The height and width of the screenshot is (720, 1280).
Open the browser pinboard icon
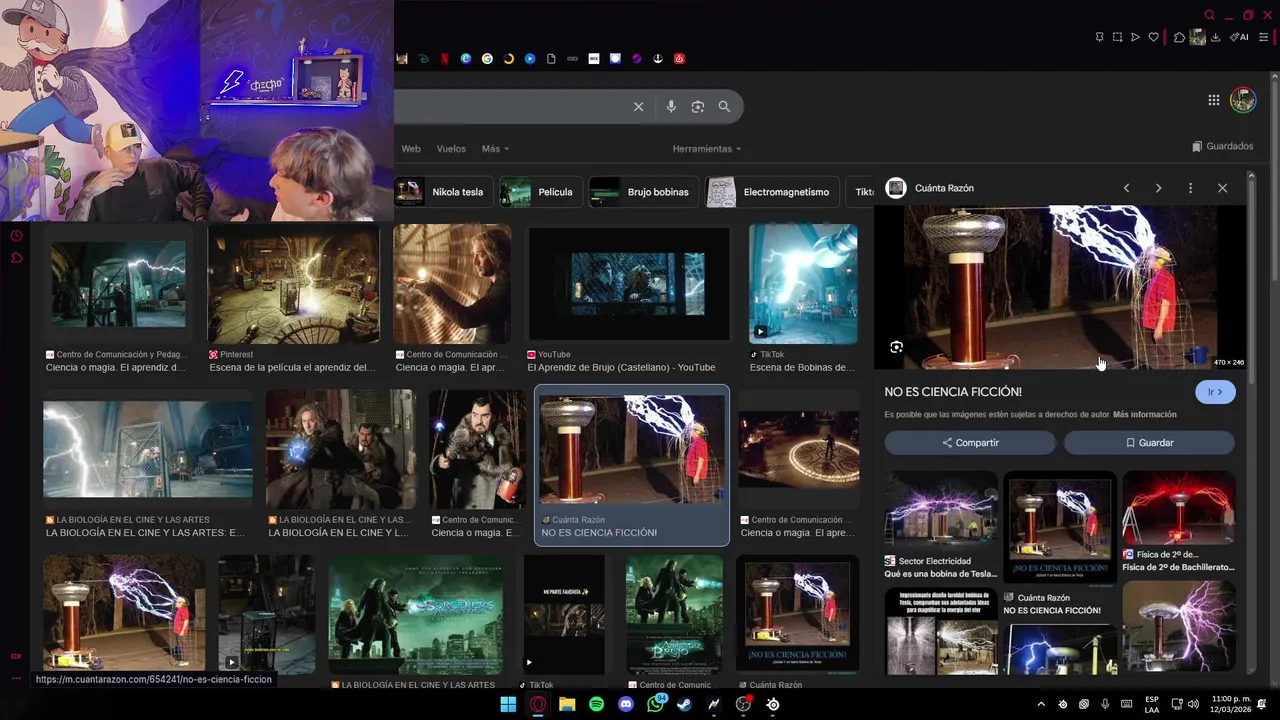(1099, 37)
